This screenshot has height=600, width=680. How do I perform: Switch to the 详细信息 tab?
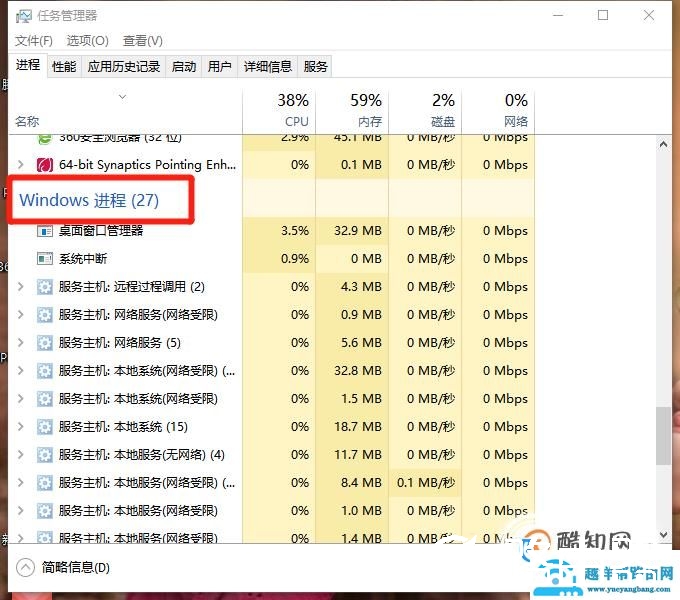pos(268,67)
